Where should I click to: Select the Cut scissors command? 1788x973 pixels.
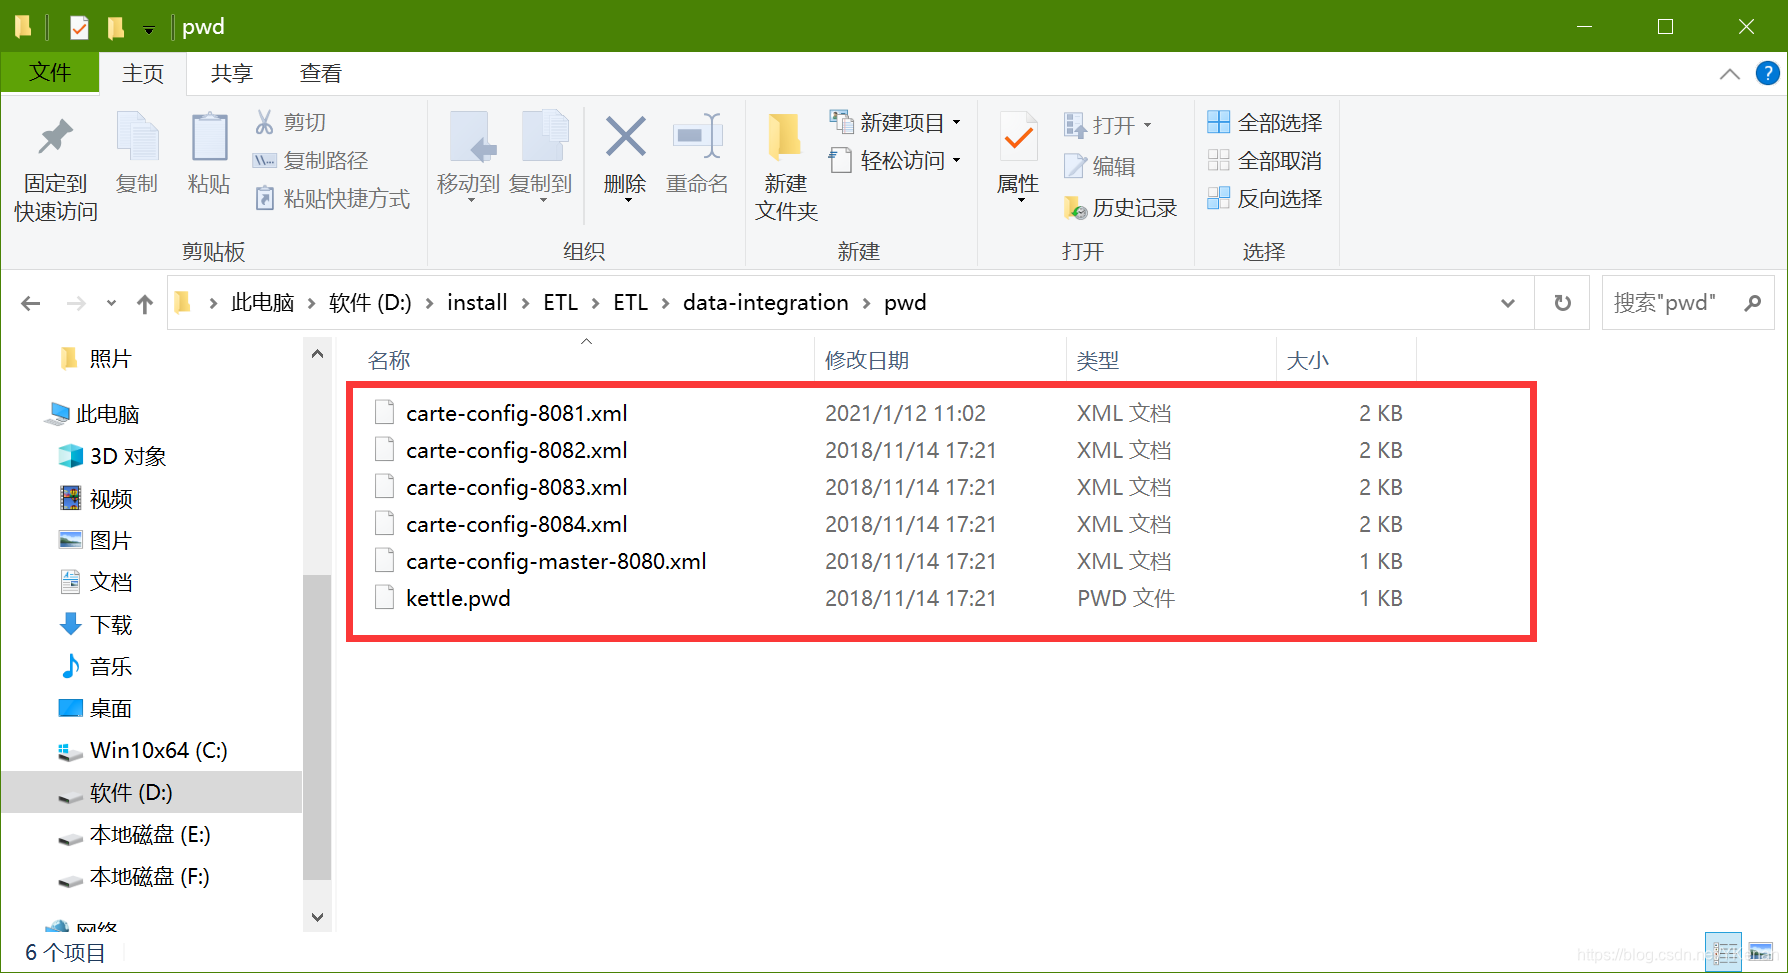click(x=290, y=122)
